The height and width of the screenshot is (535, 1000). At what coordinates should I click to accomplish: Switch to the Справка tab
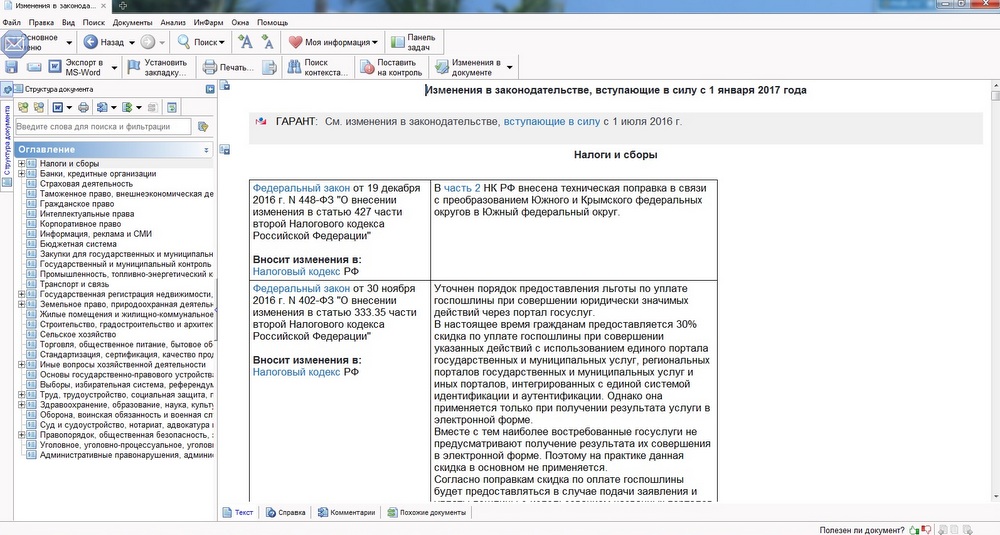[x=286, y=512]
